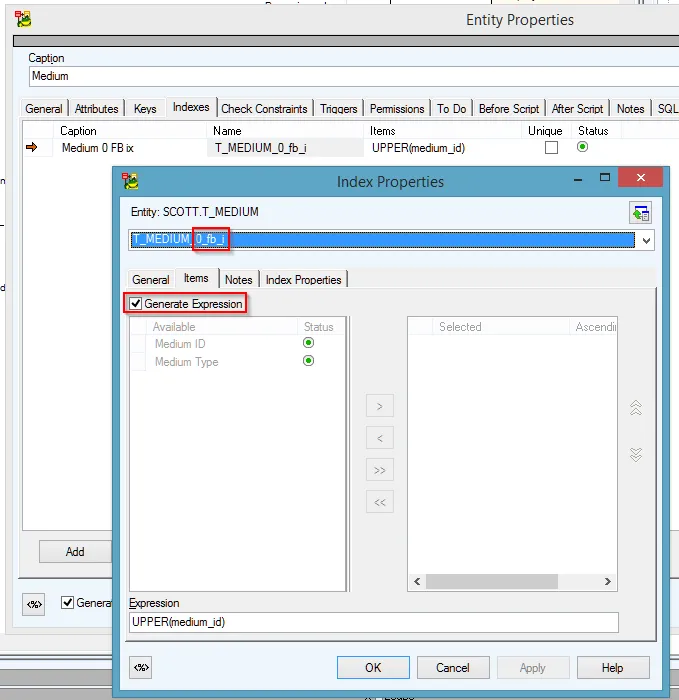Maximize the Index Properties dialog
This screenshot has width=679, height=700.
[x=605, y=178]
